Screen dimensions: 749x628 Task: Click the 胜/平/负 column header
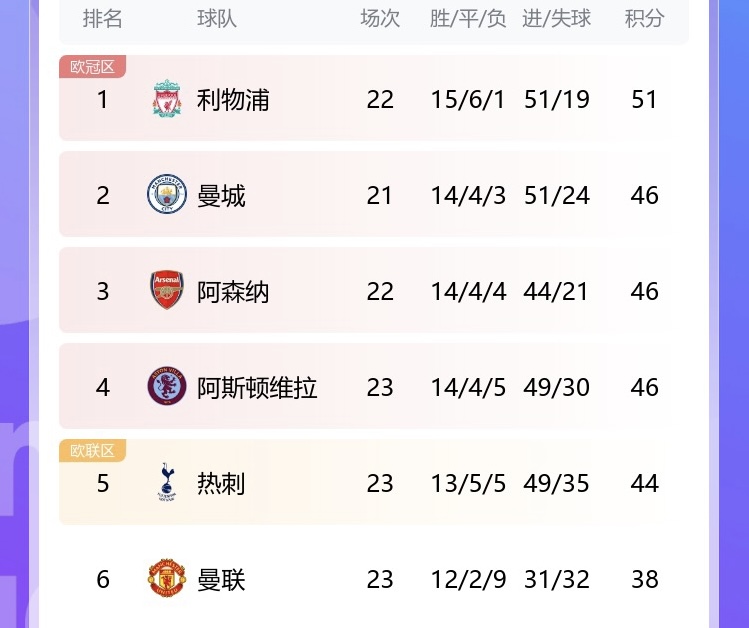pyautogui.click(x=468, y=19)
